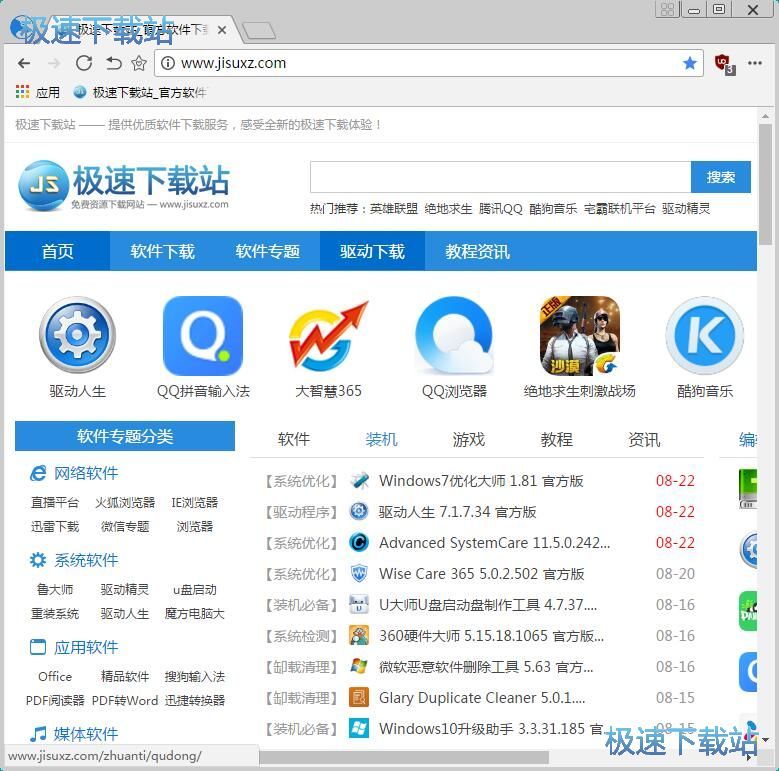Image resolution: width=779 pixels, height=771 pixels.
Task: Switch to the 教程 list tab
Action: pyautogui.click(x=556, y=439)
